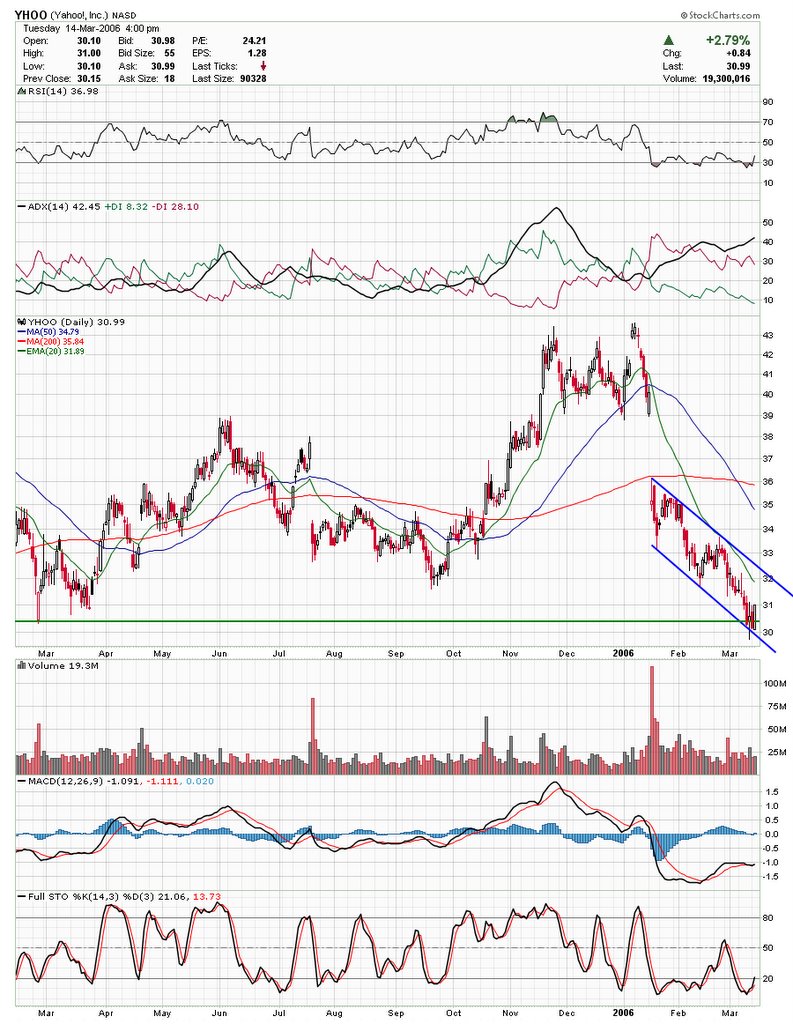This screenshot has height=1024, width=793.
Task: Click the date Tuesday 14-Mar-2006 4:00 pm
Action: 91,28
